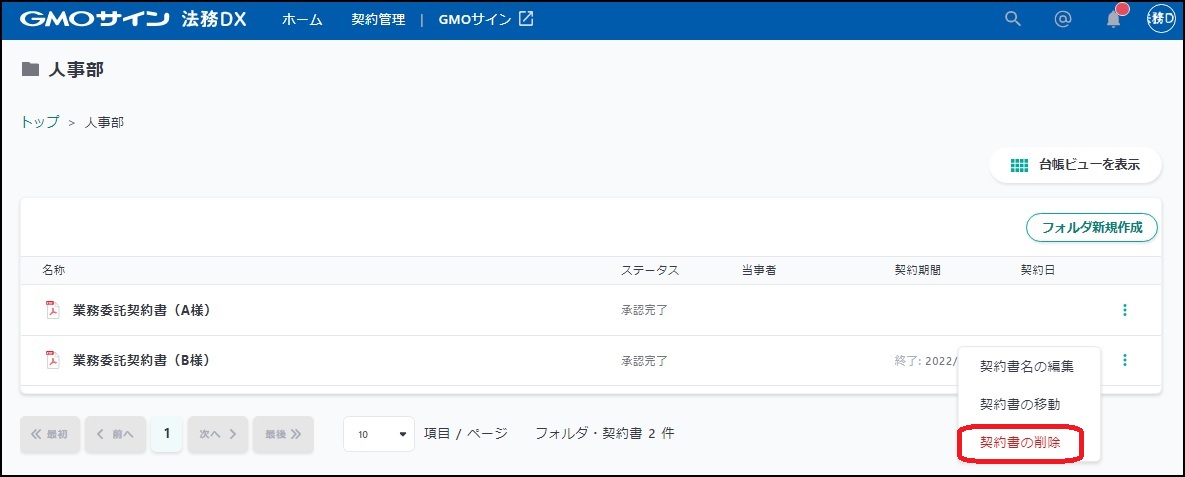The image size is (1185, 477).
Task: Click the トップ breadcrumb link
Action: [39, 122]
